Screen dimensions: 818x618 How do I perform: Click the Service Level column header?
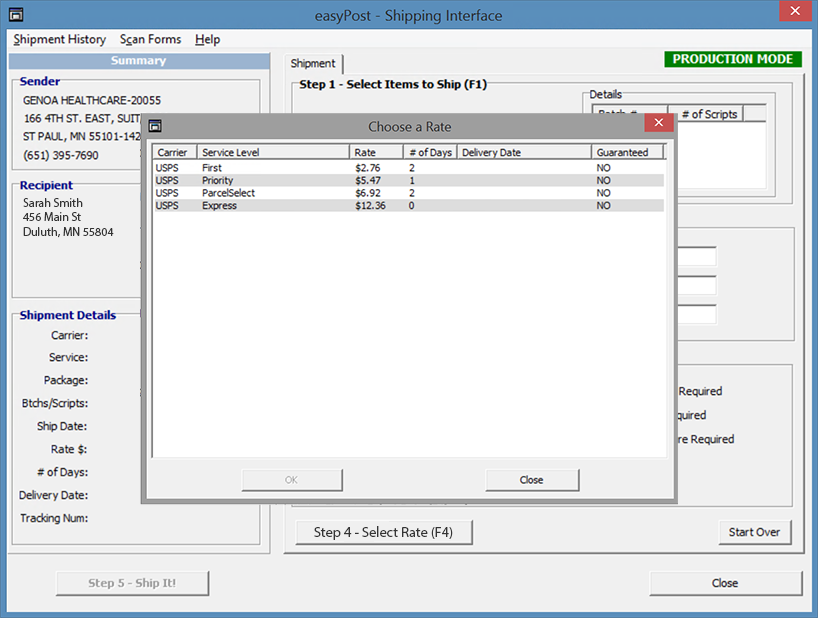coord(272,153)
